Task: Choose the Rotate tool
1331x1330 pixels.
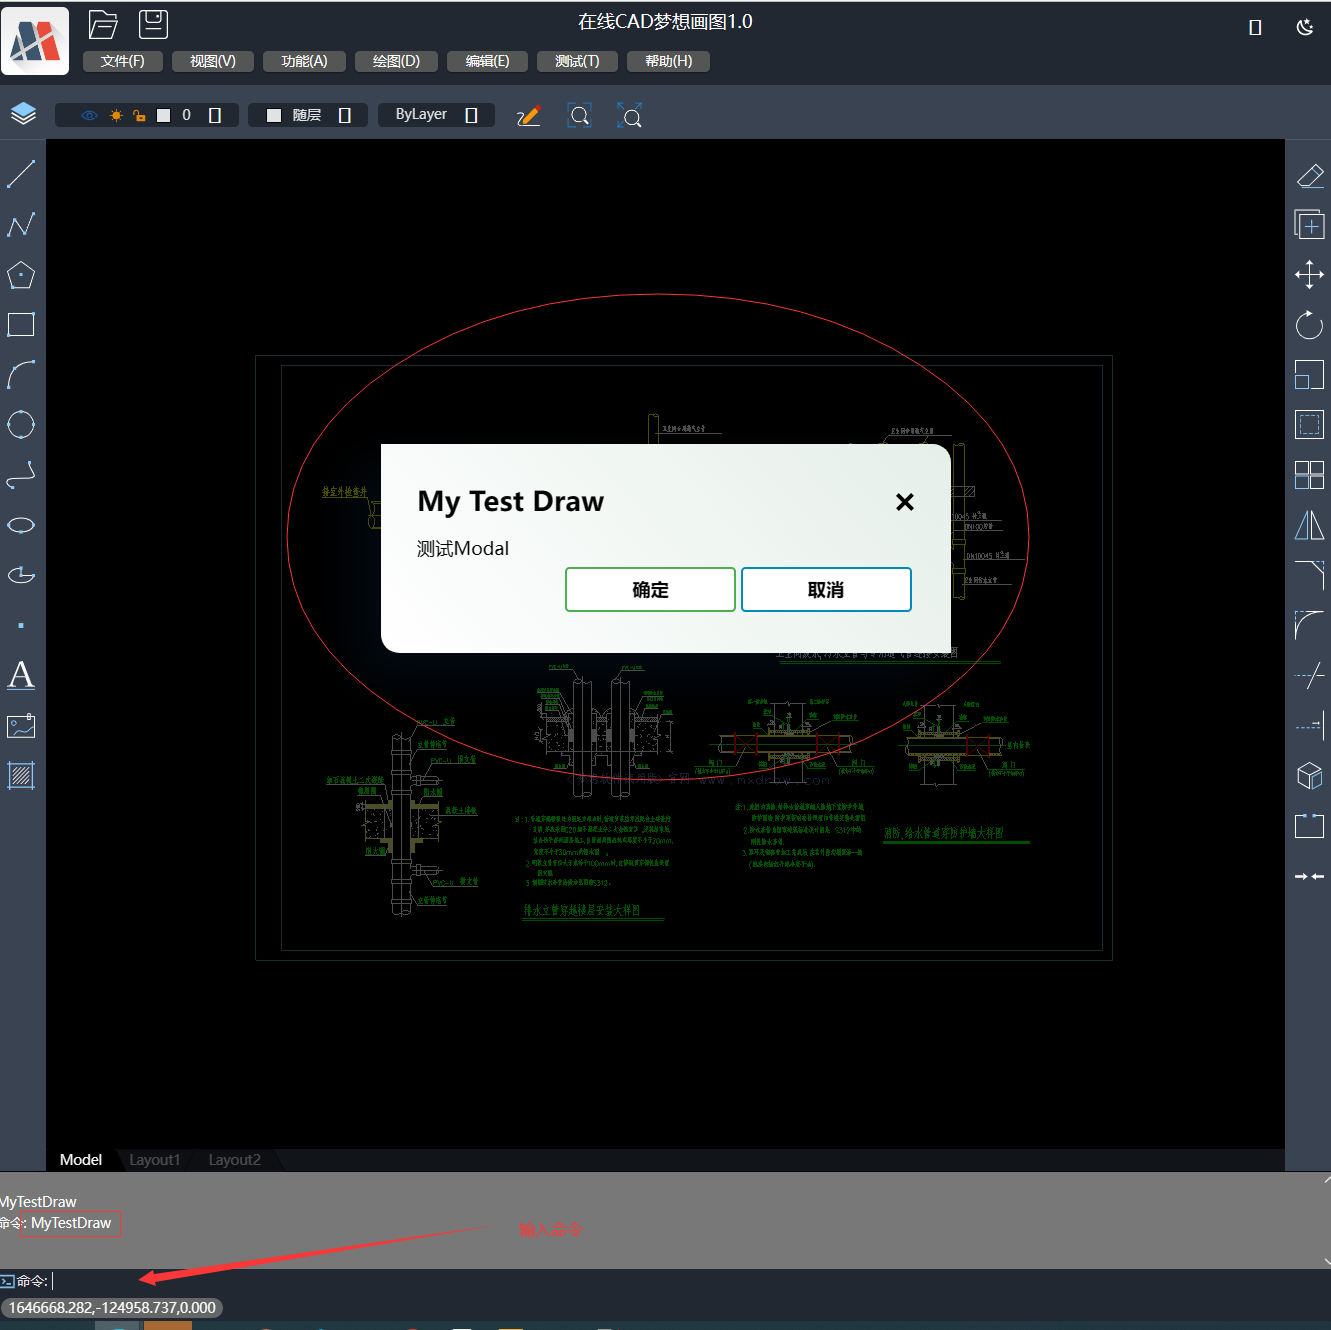Action: (x=1309, y=325)
